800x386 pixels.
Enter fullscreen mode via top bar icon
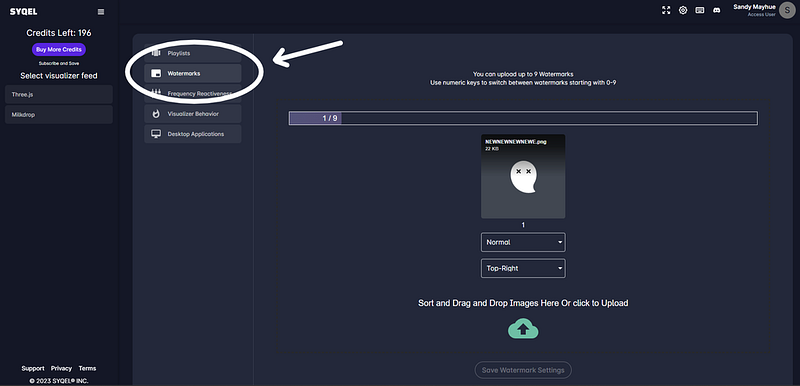point(666,10)
